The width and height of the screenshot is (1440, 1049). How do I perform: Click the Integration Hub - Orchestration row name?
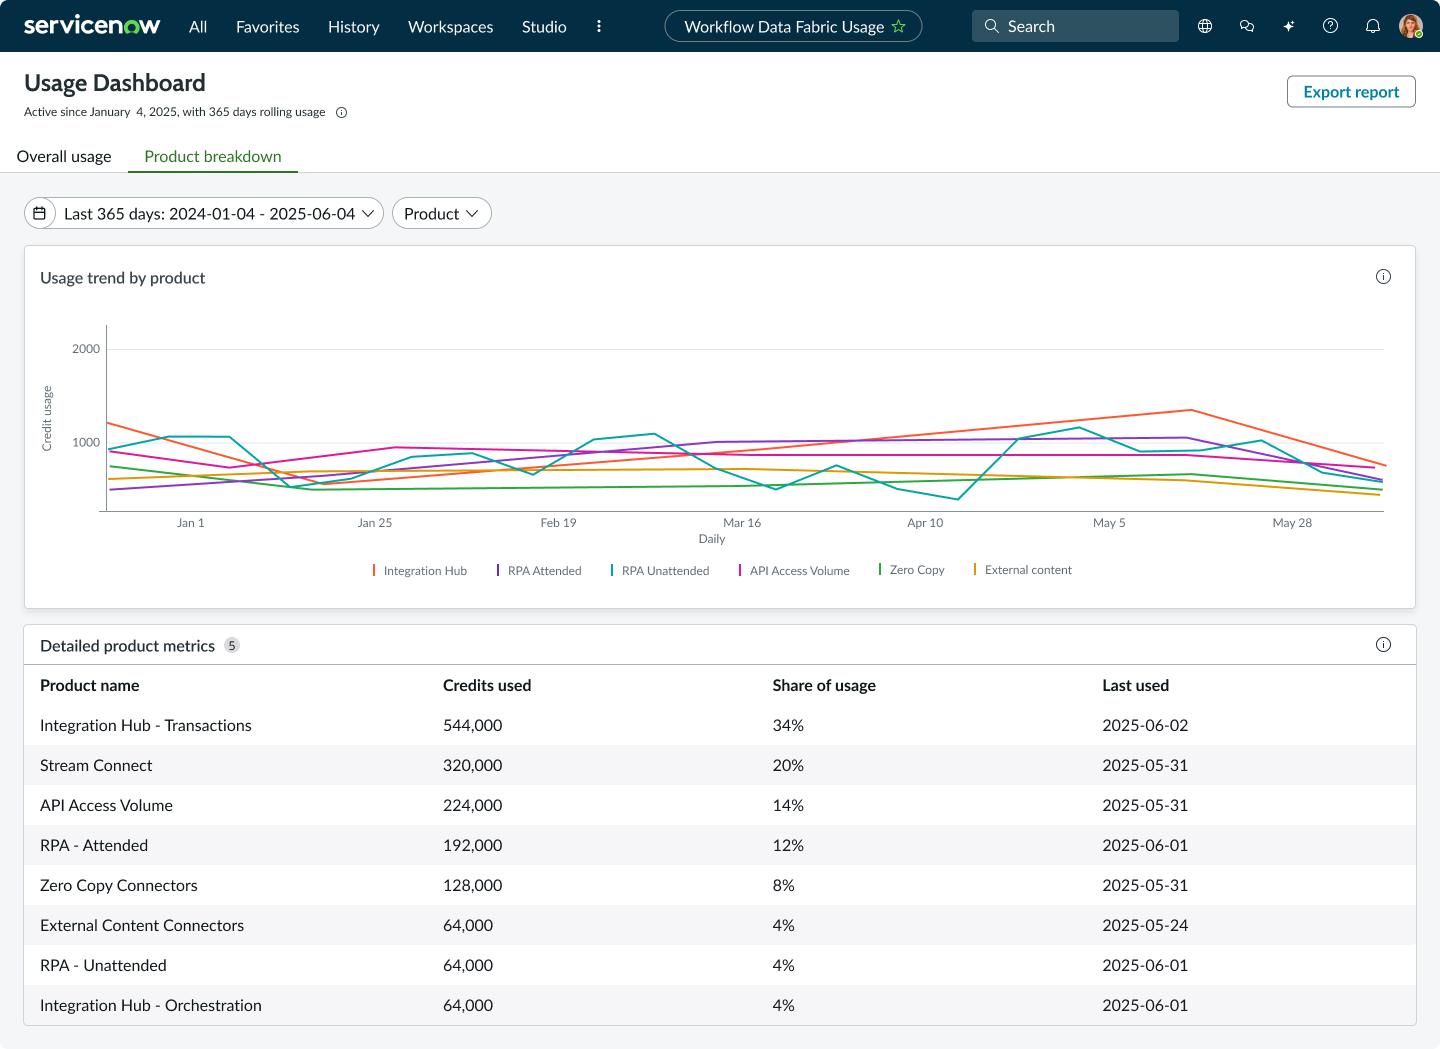tap(151, 1005)
